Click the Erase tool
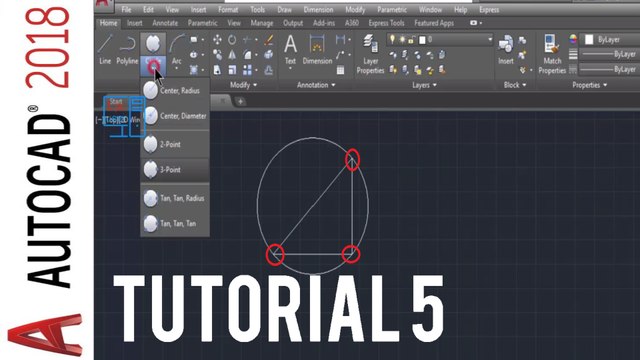 tap(268, 40)
